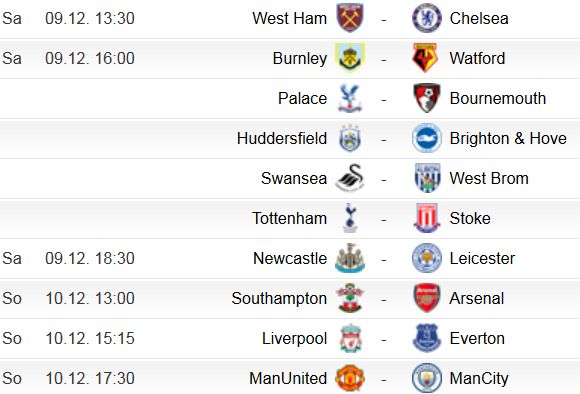This screenshot has width=580, height=394.
Task: Click the West Brom club crest
Action: 427,178
